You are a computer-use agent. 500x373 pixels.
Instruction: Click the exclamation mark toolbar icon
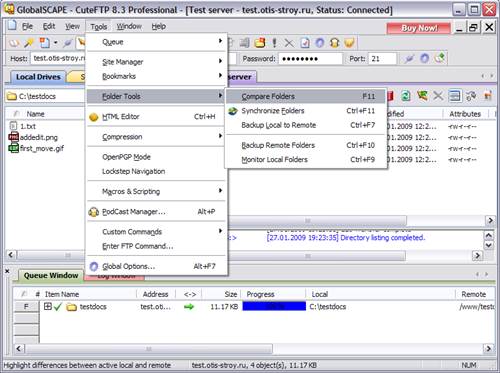pos(274,42)
